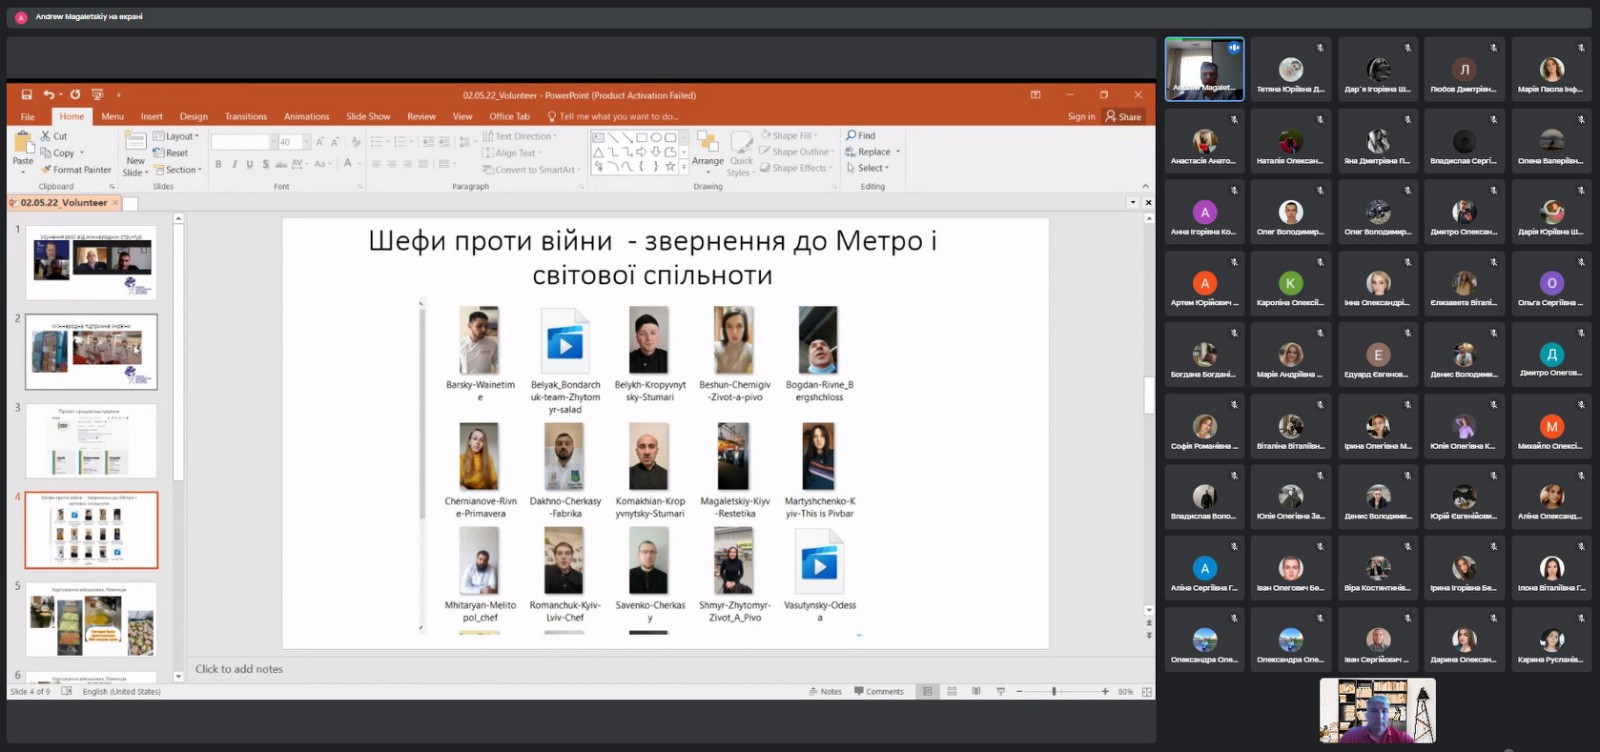
Task: Open the Select dropdown in Editing group
Action: click(868, 168)
